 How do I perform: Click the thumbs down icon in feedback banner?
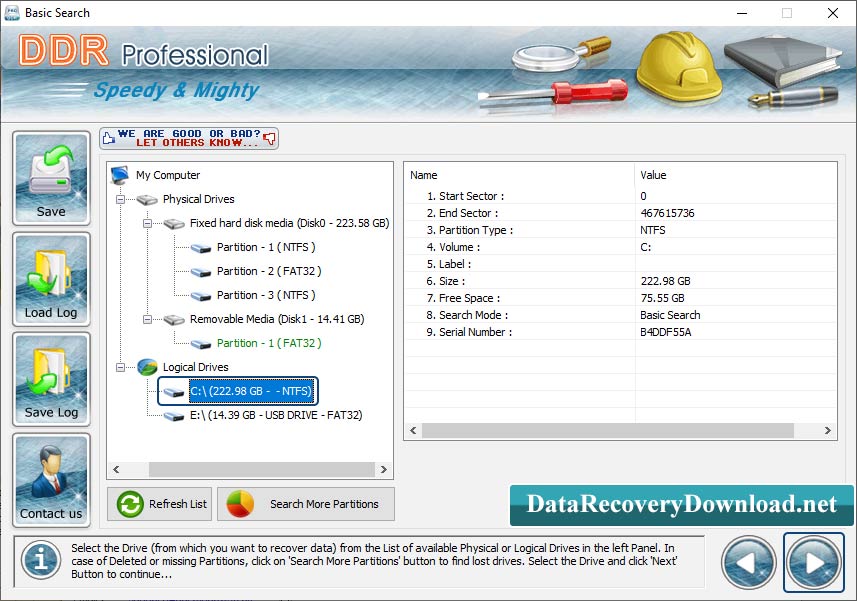[x=269, y=138]
